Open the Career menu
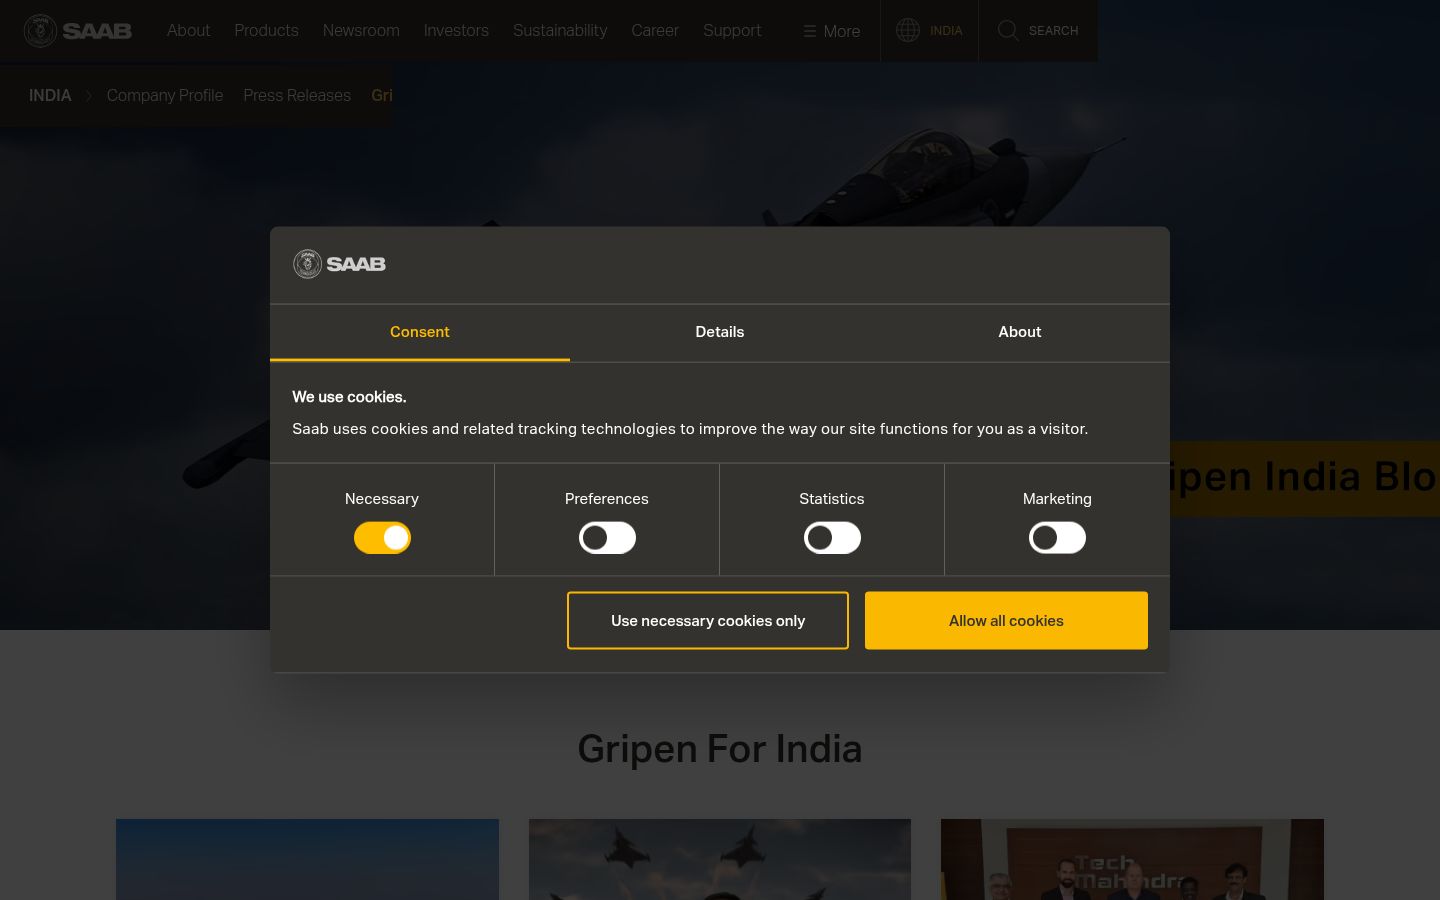 pos(655,31)
